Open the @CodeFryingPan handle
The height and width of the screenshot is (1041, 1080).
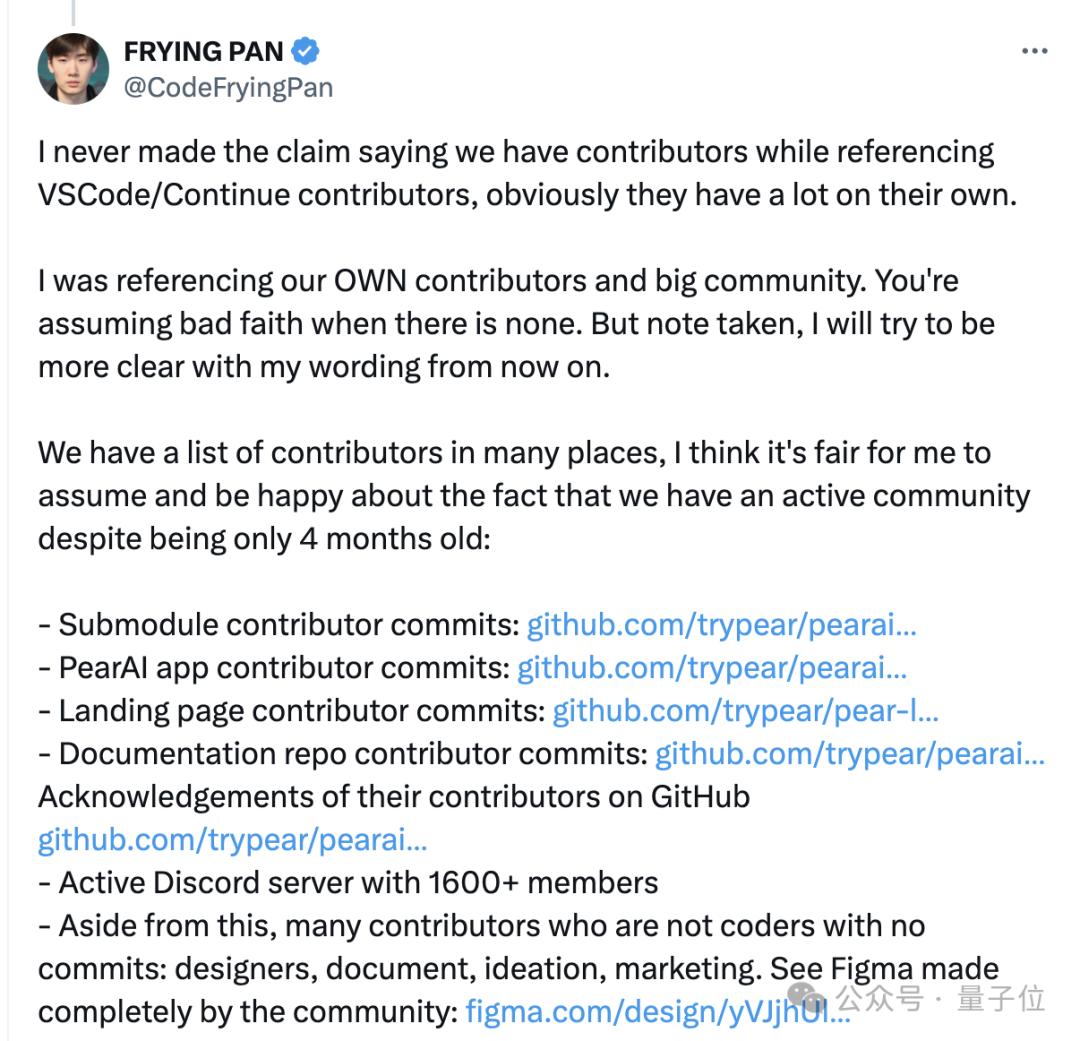[228, 87]
